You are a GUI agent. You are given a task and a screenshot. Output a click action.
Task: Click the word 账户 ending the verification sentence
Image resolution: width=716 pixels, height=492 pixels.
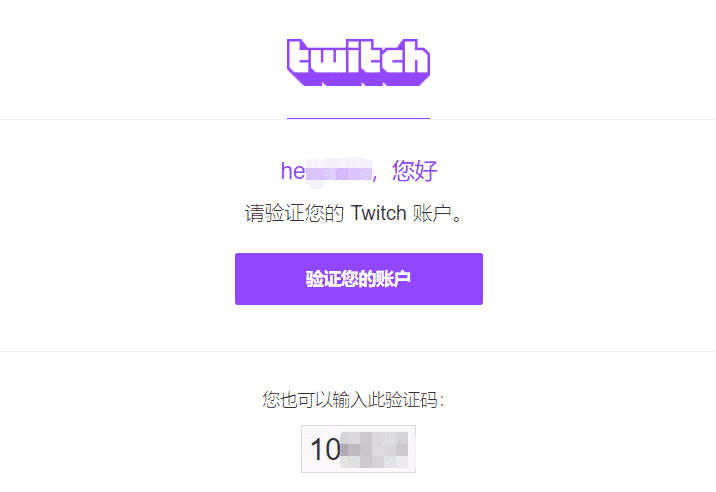coord(432,213)
